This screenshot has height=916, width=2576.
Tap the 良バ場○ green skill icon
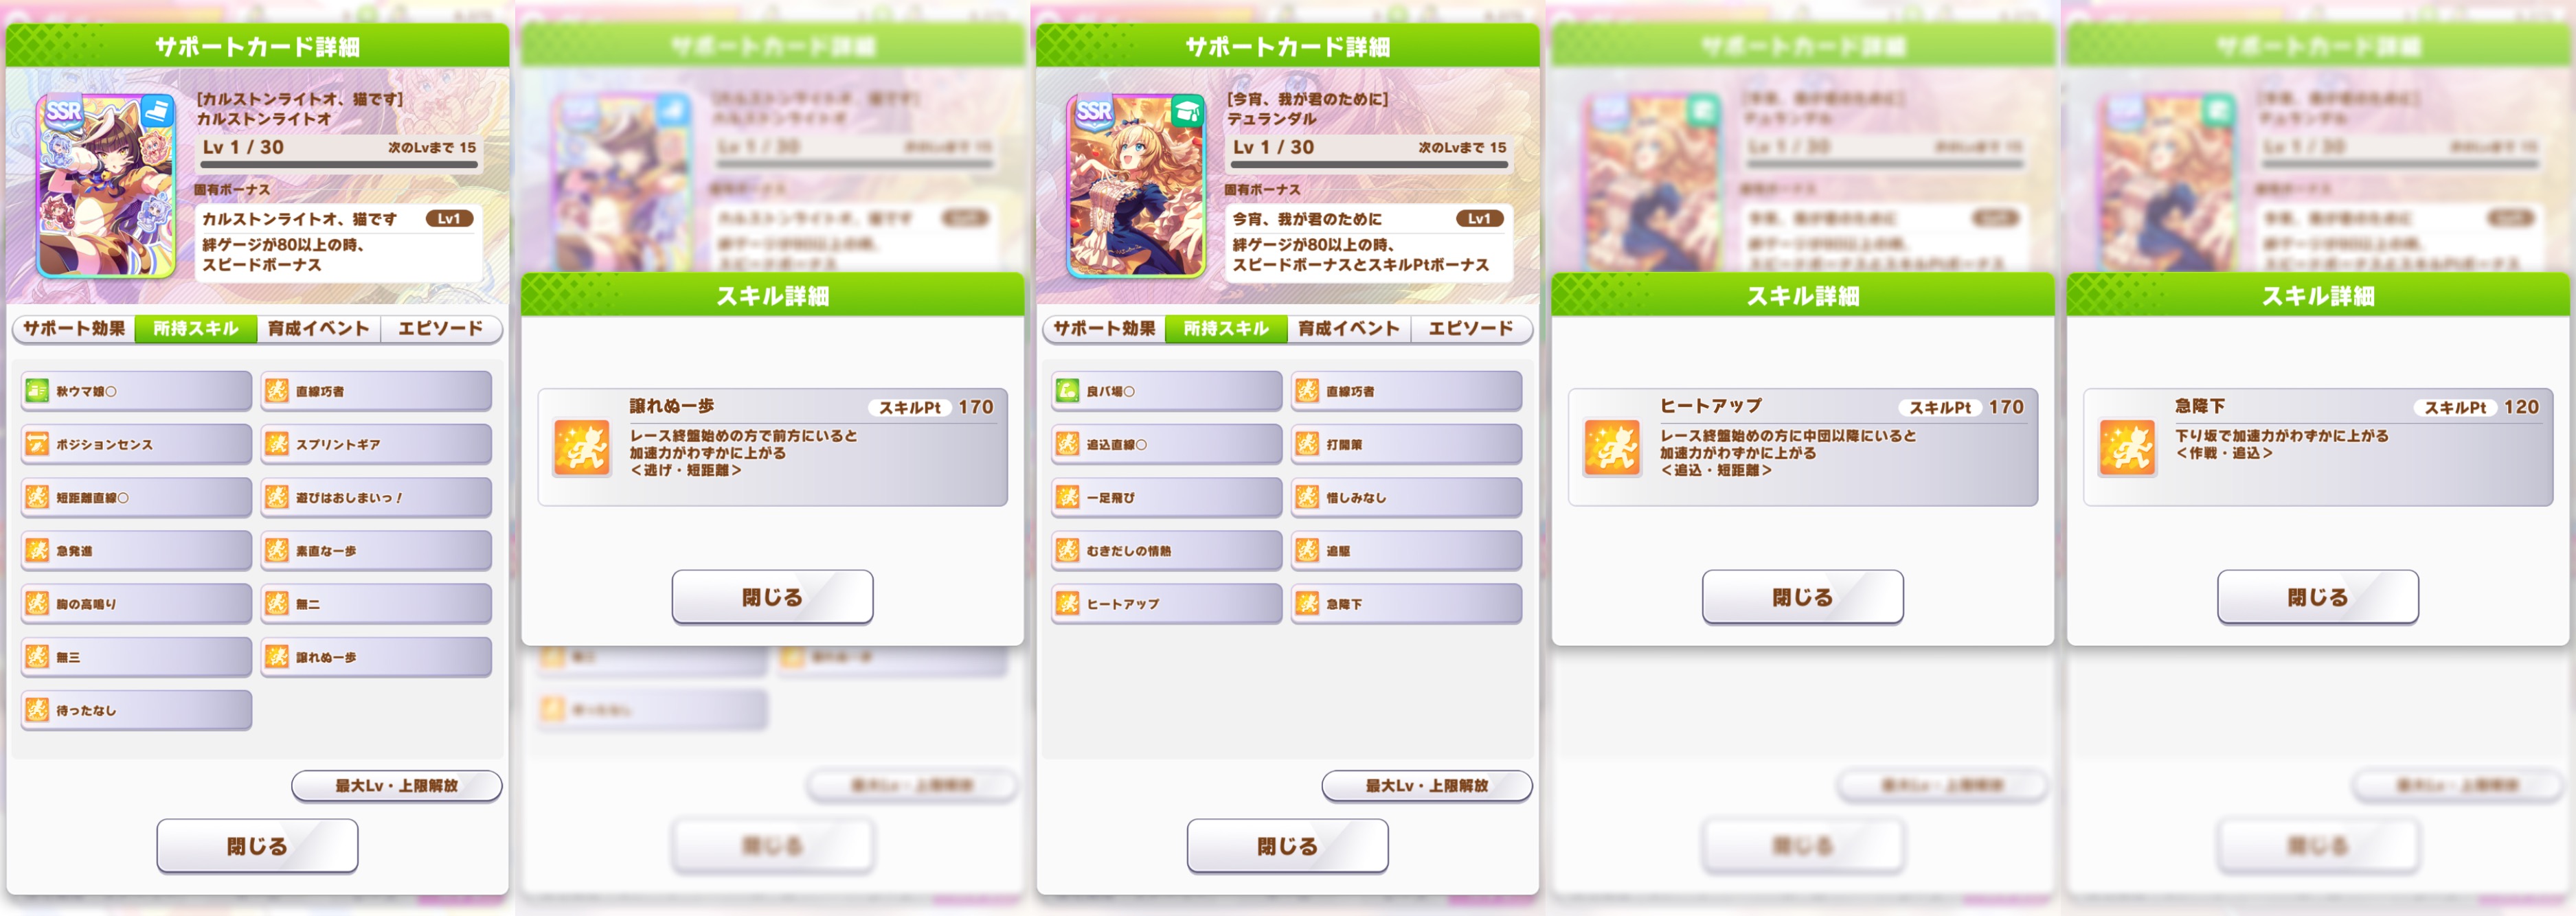tap(1067, 391)
